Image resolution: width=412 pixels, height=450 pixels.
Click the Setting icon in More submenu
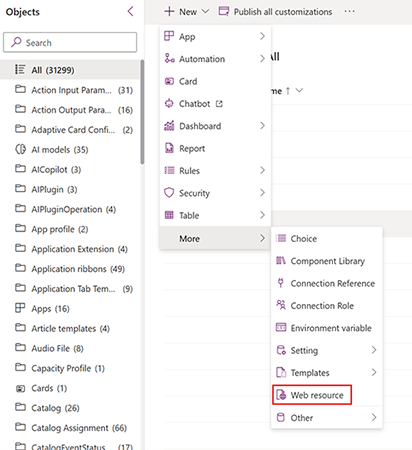[x=281, y=350]
